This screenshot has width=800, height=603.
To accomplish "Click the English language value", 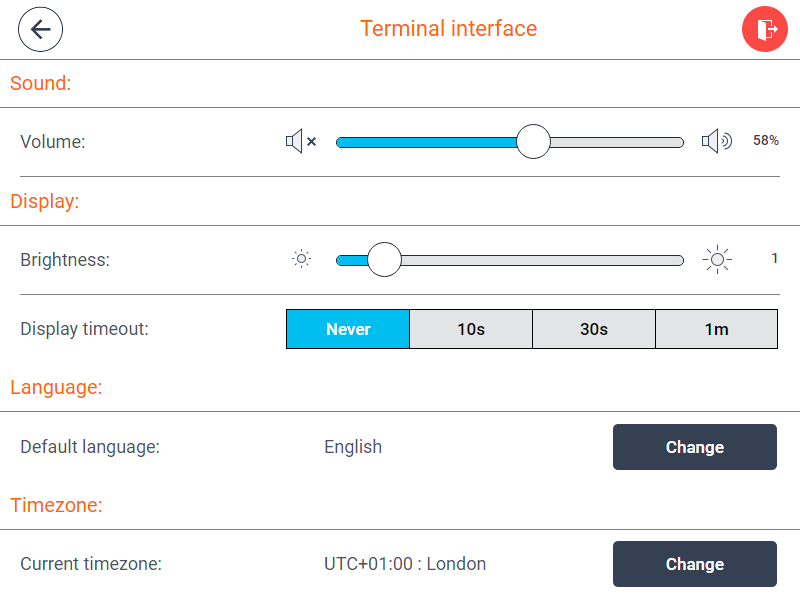I will 353,447.
